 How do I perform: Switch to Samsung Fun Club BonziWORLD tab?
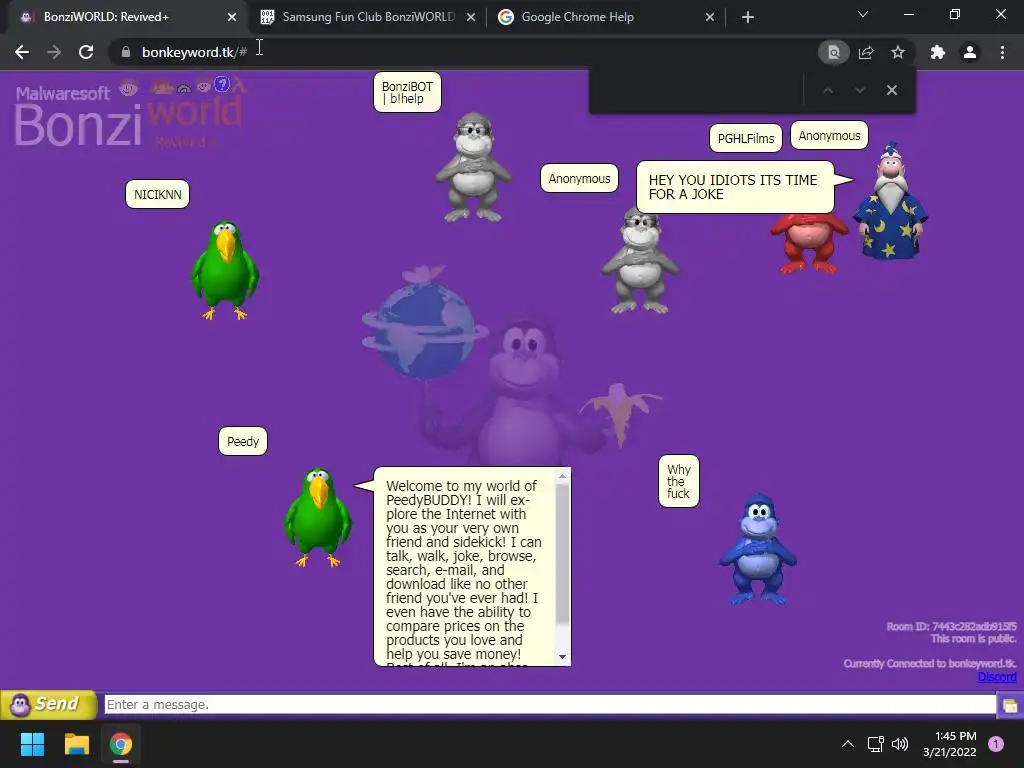(368, 17)
